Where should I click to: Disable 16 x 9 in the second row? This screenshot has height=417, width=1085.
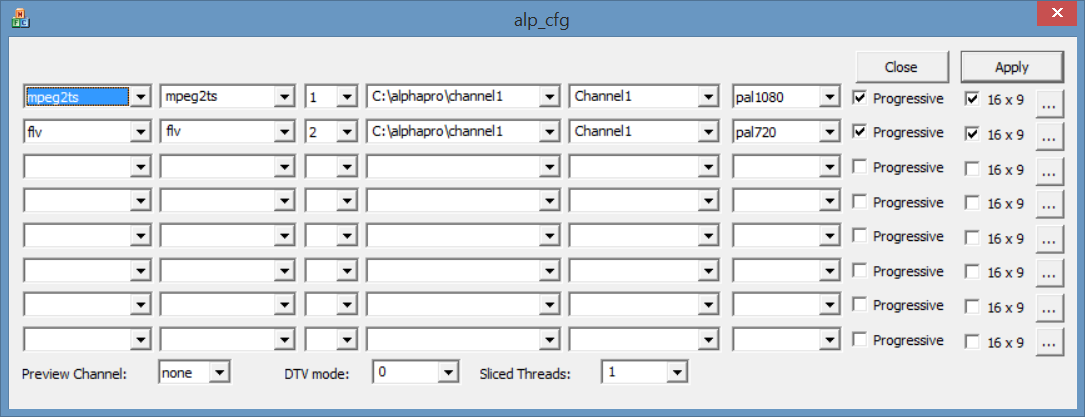click(972, 133)
